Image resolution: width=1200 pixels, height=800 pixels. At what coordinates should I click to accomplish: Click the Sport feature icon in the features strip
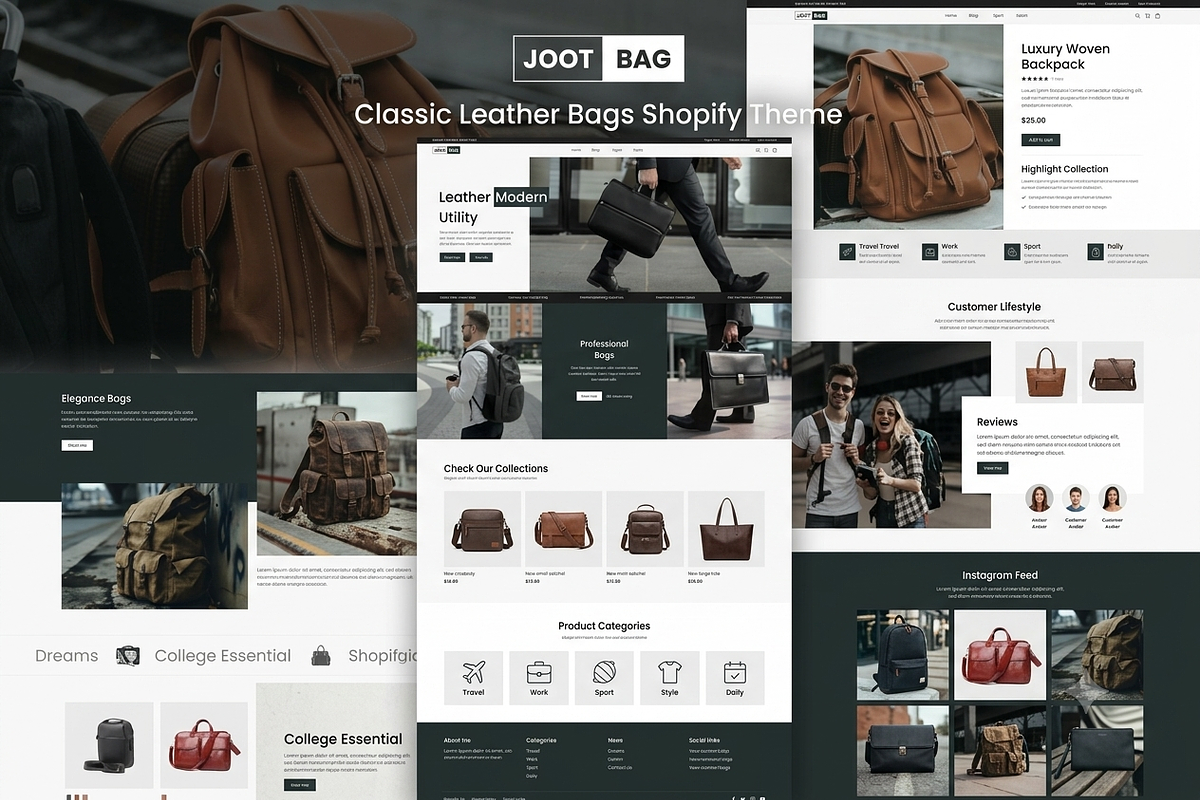tap(1012, 252)
